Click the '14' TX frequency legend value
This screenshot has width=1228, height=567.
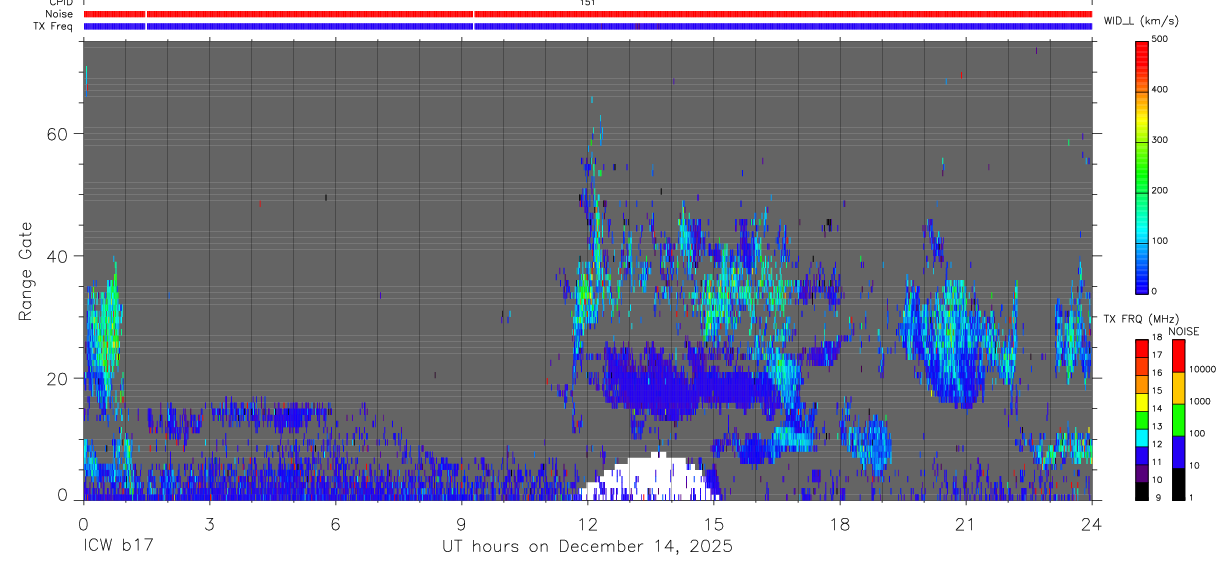1157,408
